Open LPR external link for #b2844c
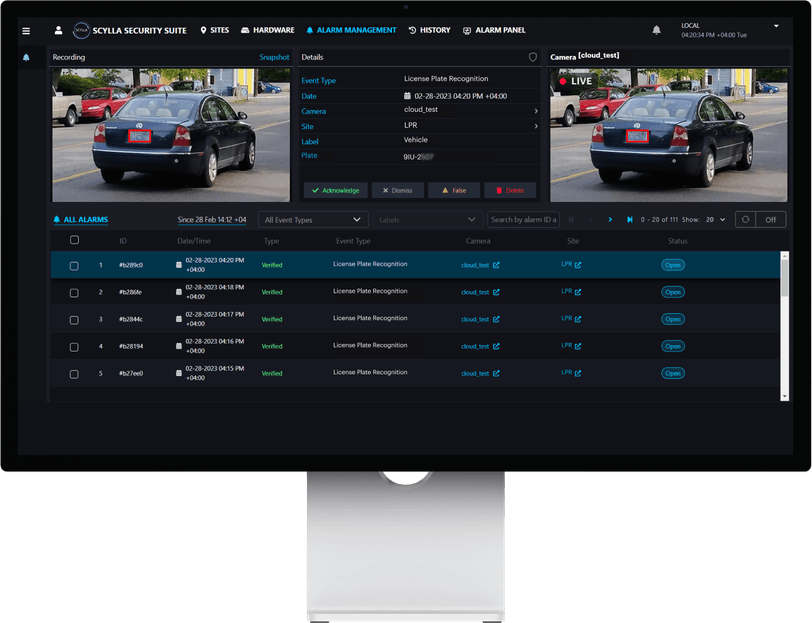The image size is (812, 623). coord(578,319)
